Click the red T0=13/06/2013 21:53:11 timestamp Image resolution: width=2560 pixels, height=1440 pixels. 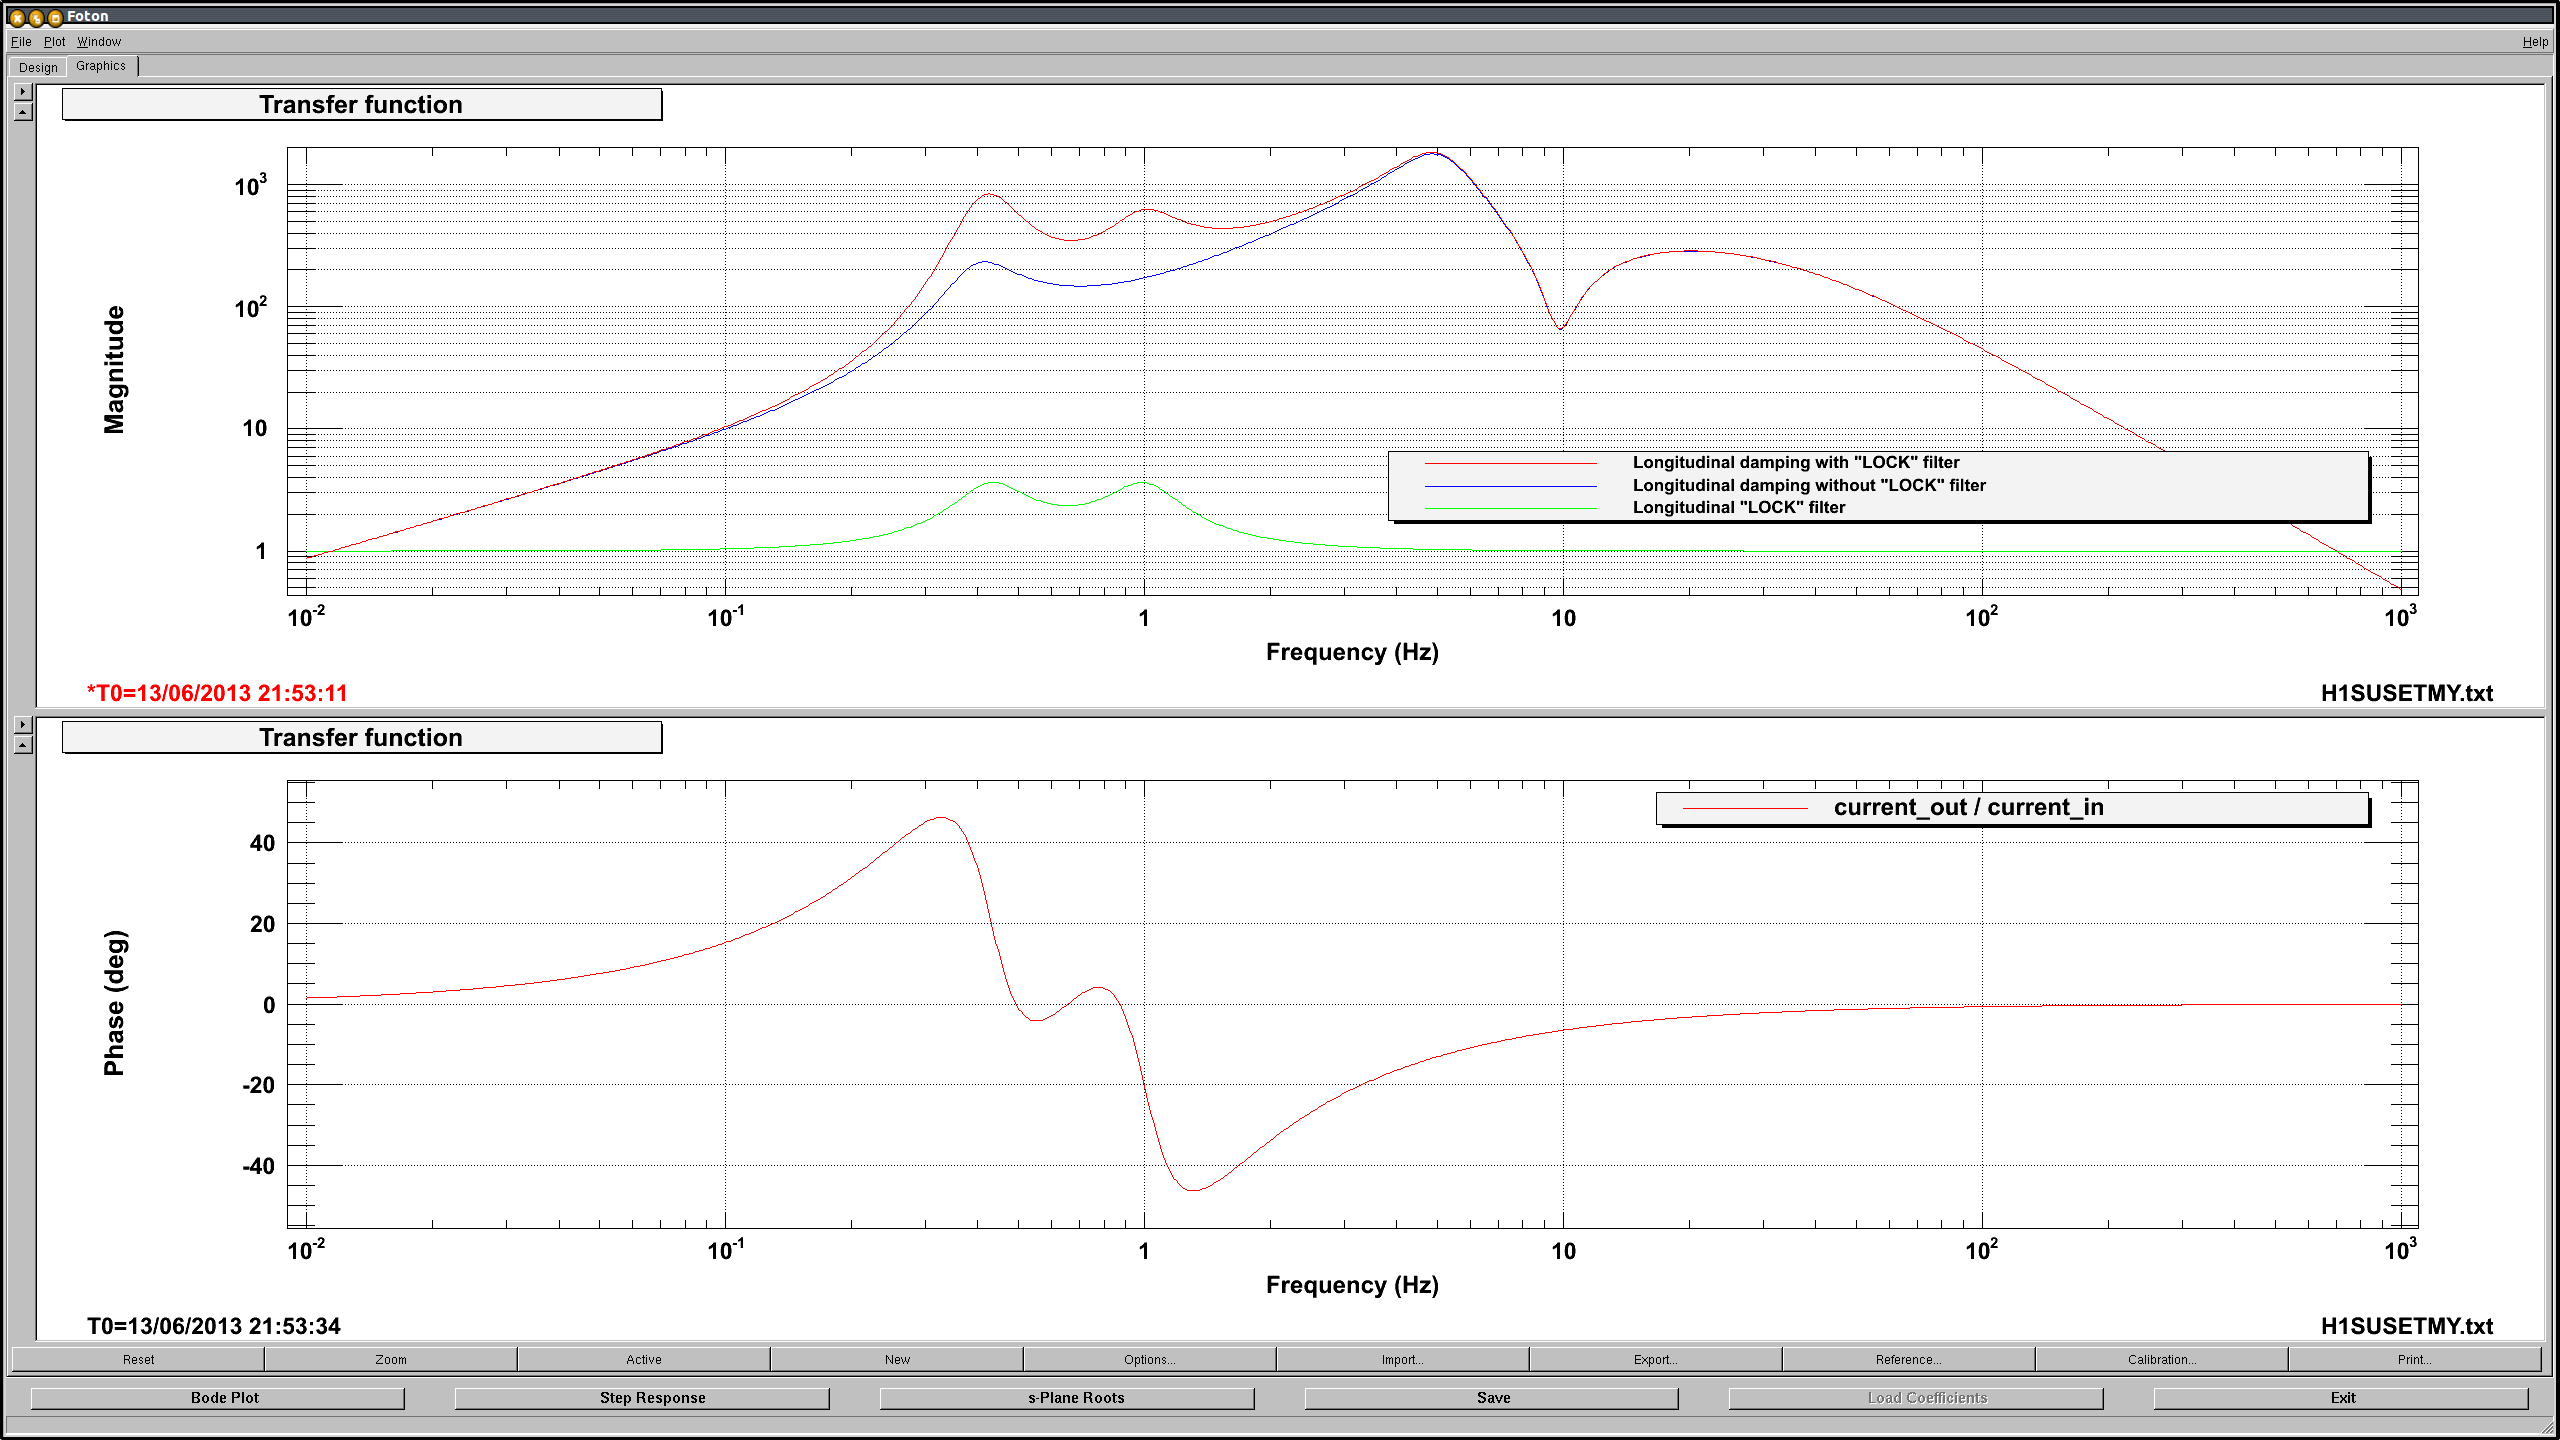coord(217,693)
